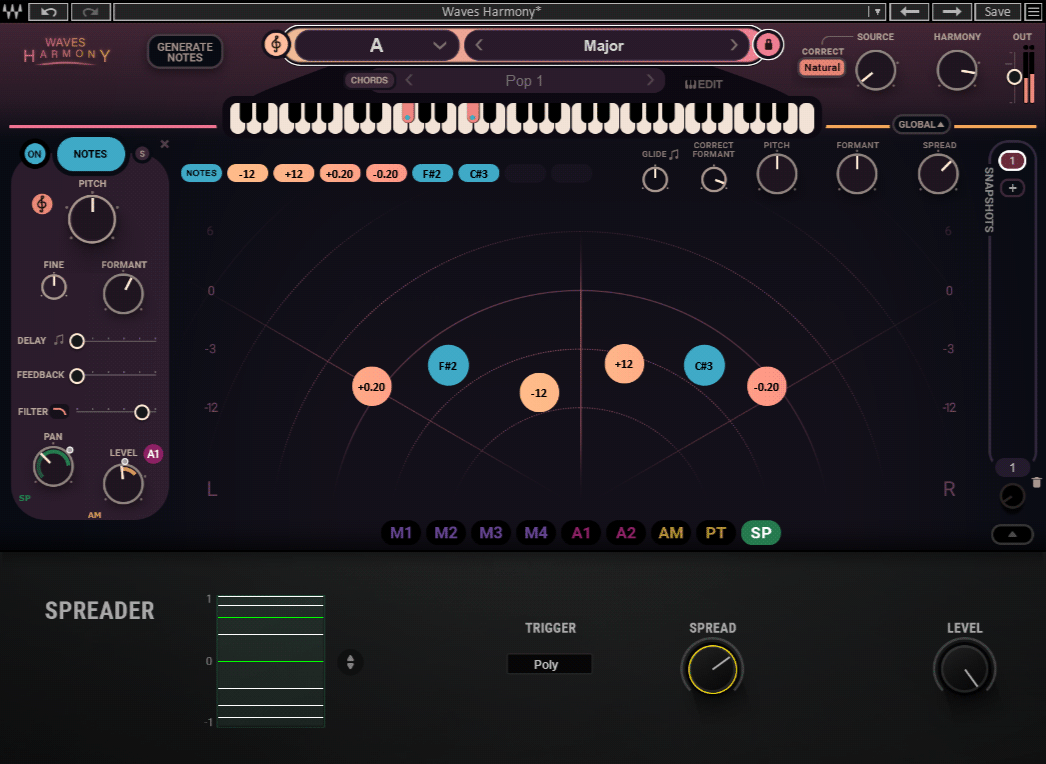Open the SP spreader tab
The image size is (1046, 764).
tap(760, 532)
